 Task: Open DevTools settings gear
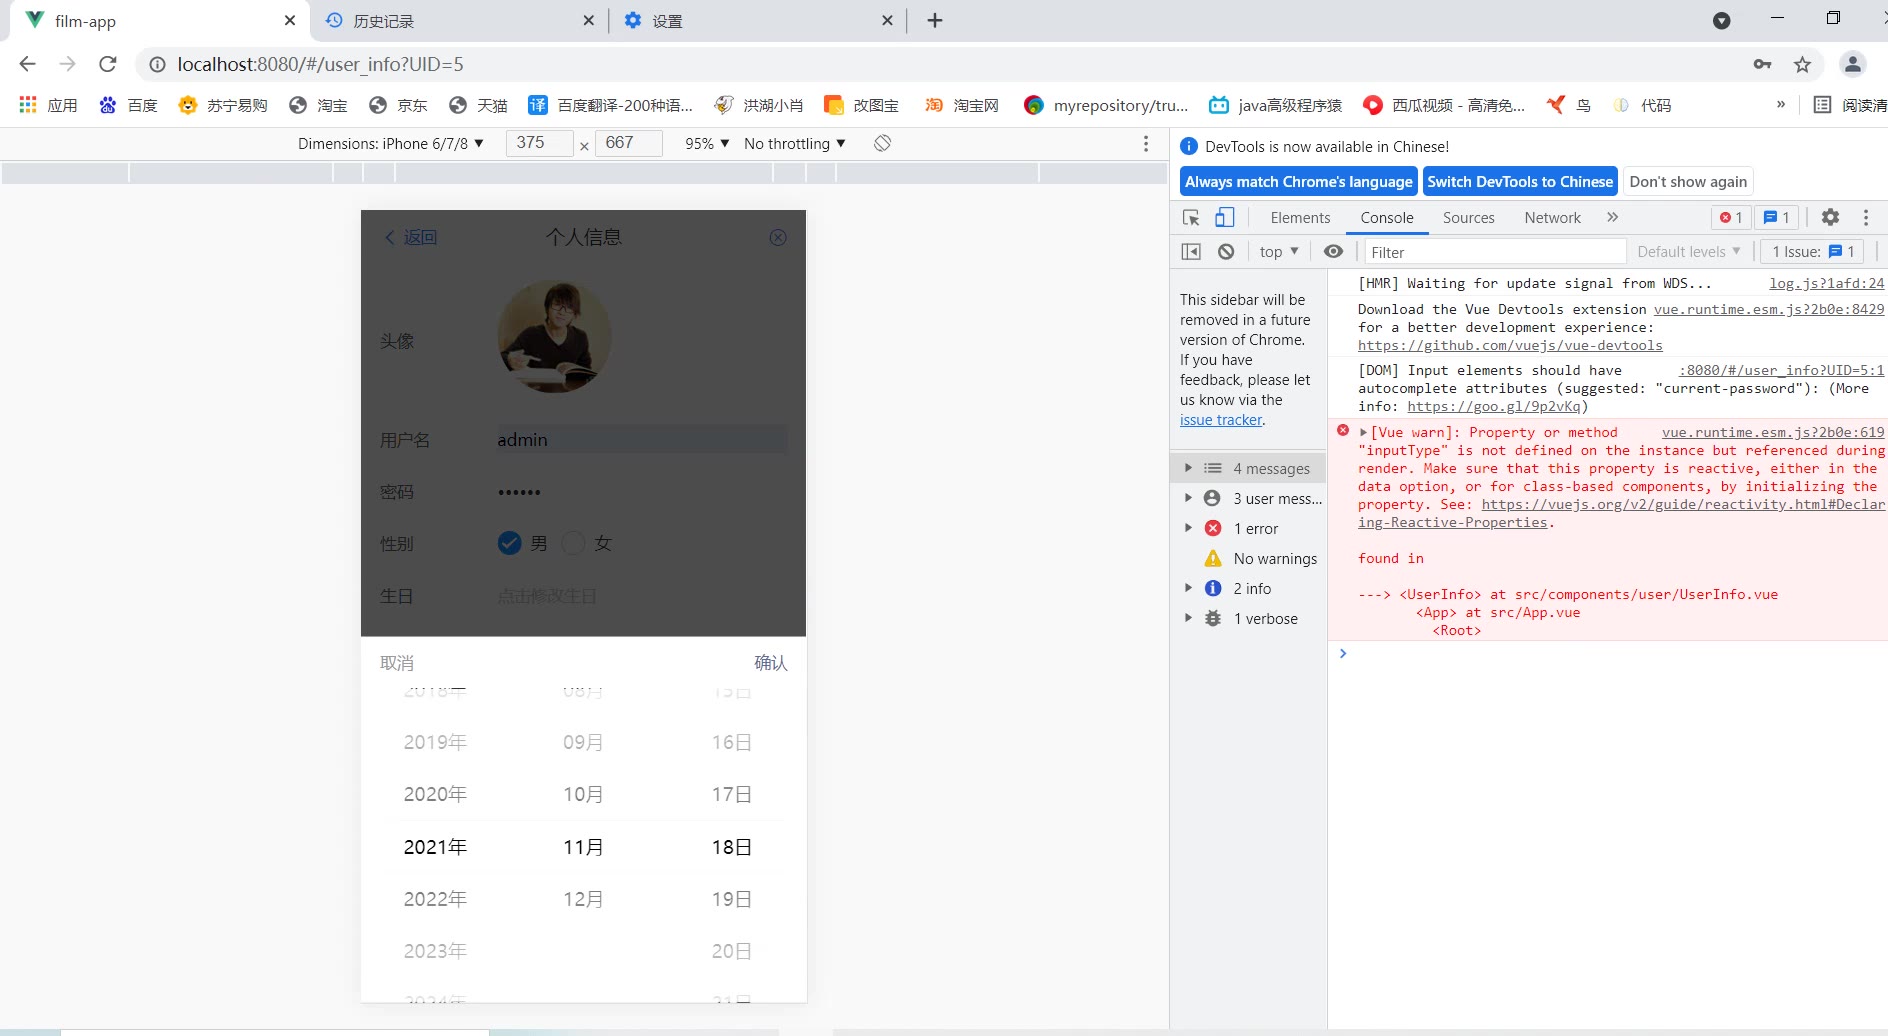coord(1830,217)
